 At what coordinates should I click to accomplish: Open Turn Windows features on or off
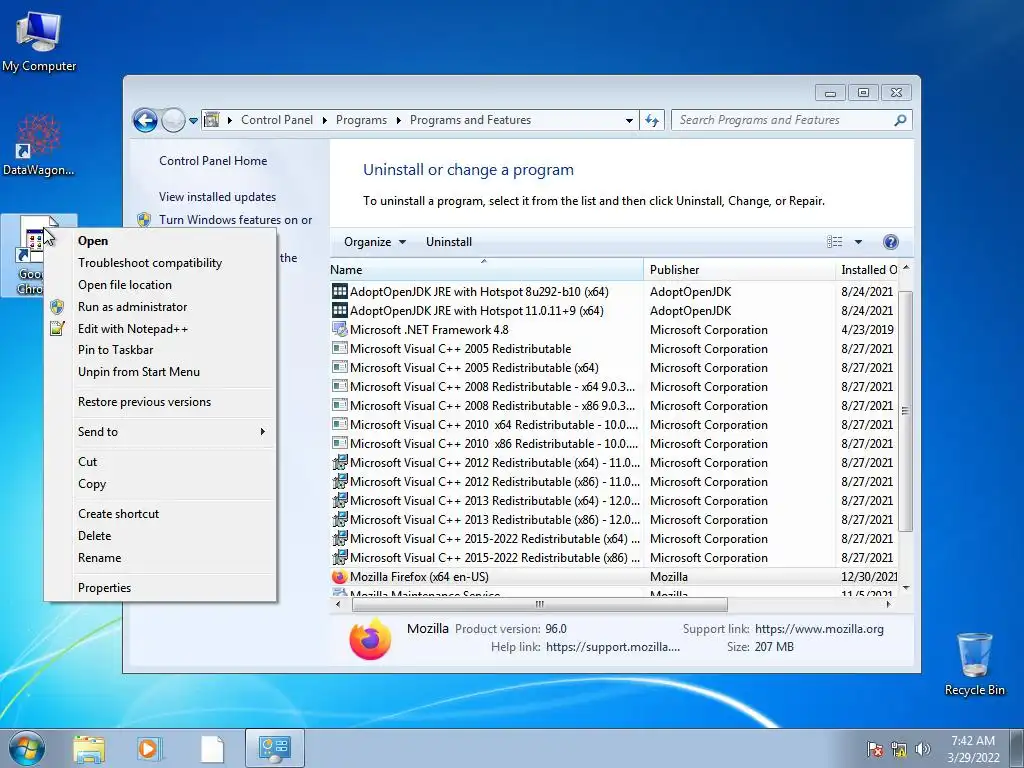236,220
